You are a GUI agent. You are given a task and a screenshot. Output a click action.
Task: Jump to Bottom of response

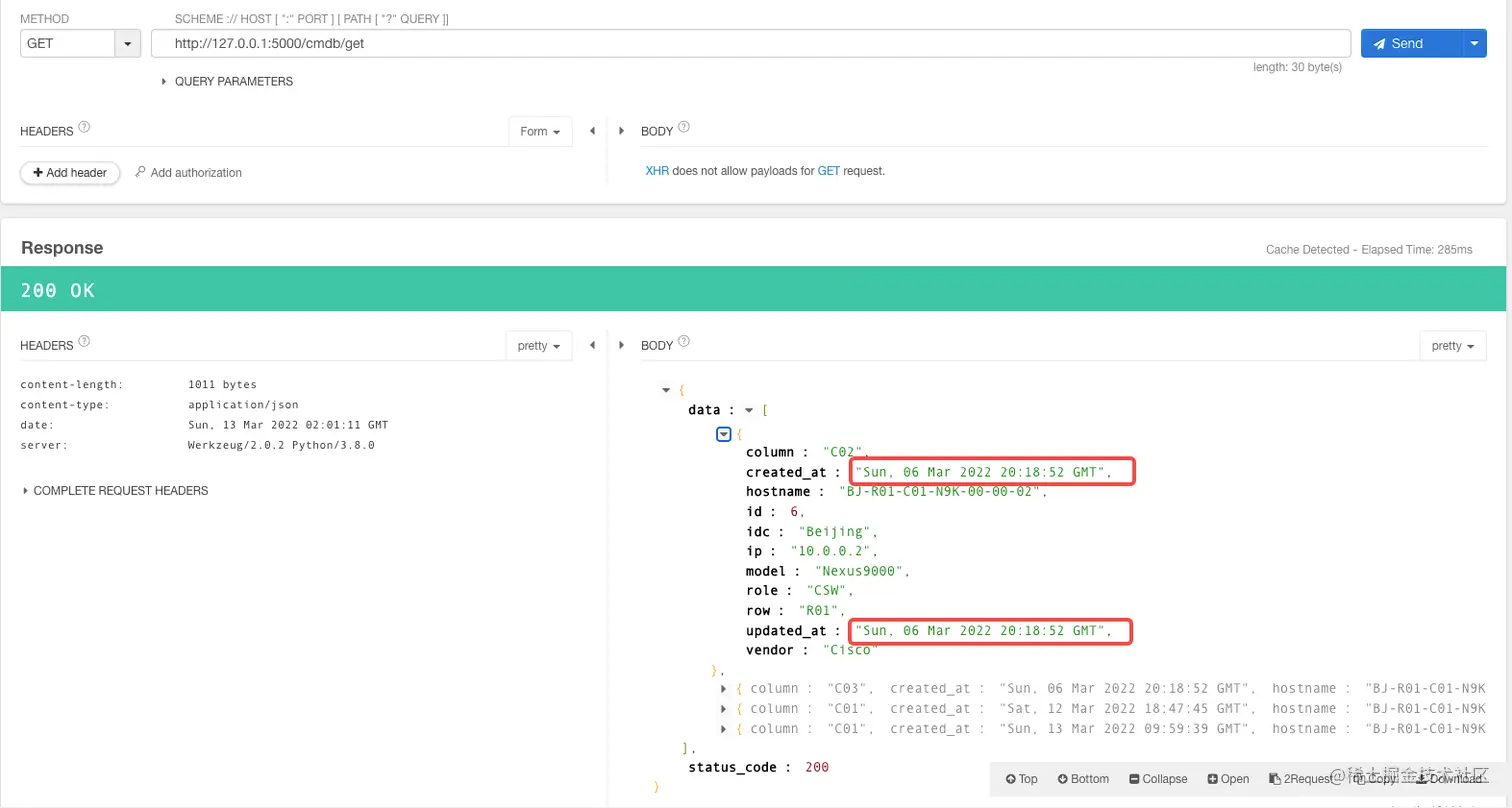(1083, 779)
